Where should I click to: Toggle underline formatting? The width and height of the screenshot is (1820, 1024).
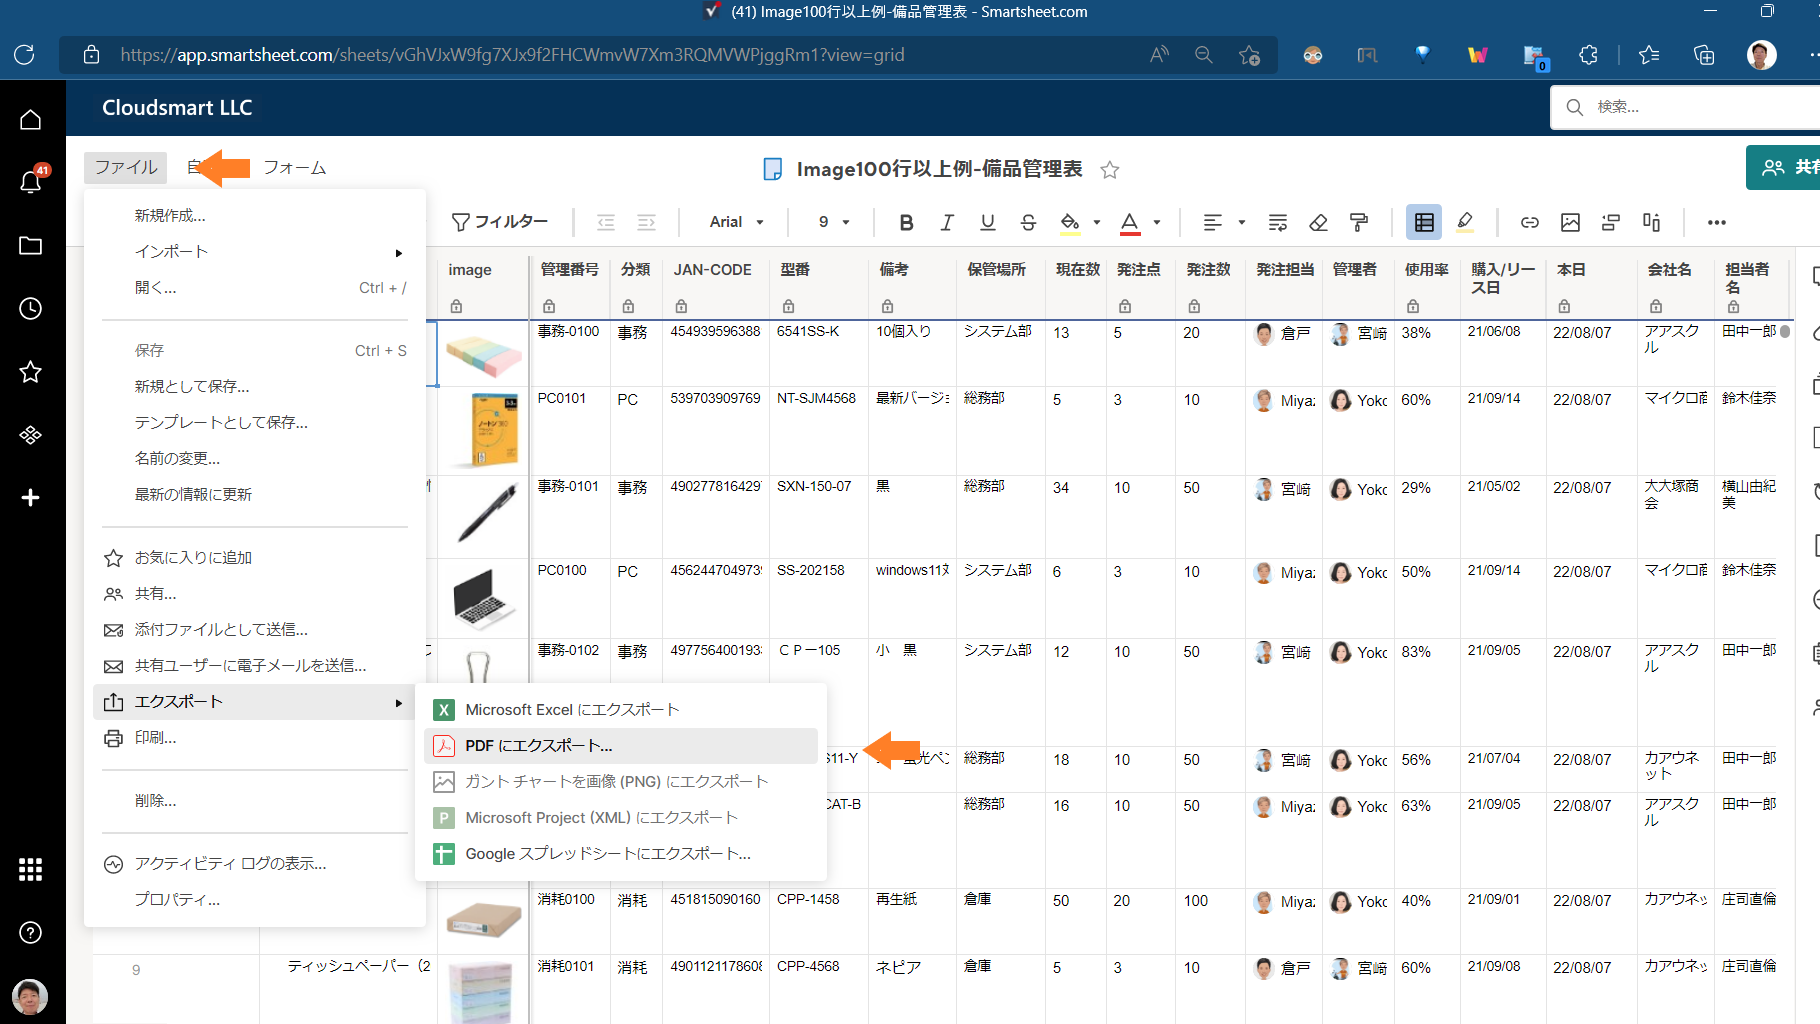(x=987, y=222)
